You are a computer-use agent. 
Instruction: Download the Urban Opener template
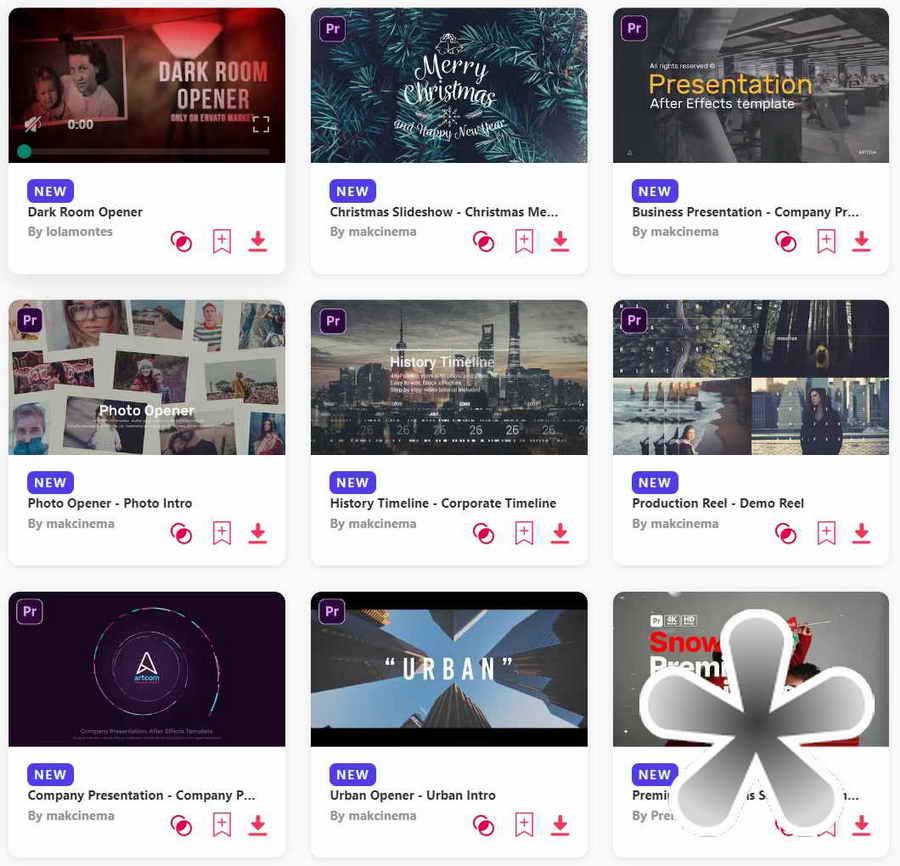coord(560,825)
